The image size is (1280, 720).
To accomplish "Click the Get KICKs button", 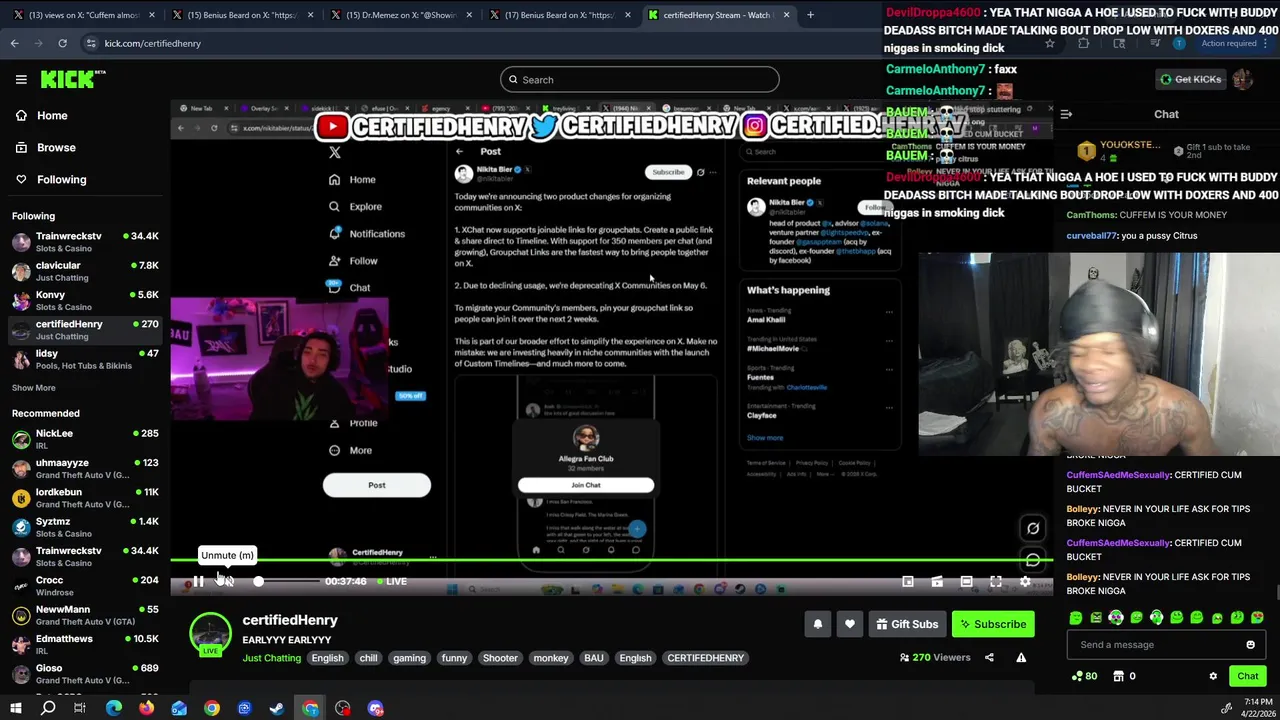I will point(1190,79).
